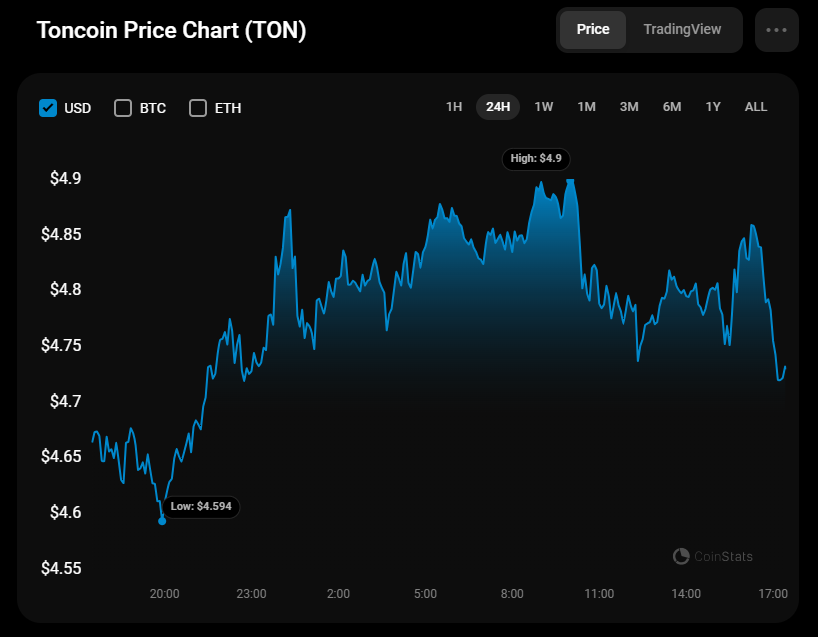818x637 pixels.
Task: Click the chart peak at High $4.9
Action: click(x=570, y=181)
